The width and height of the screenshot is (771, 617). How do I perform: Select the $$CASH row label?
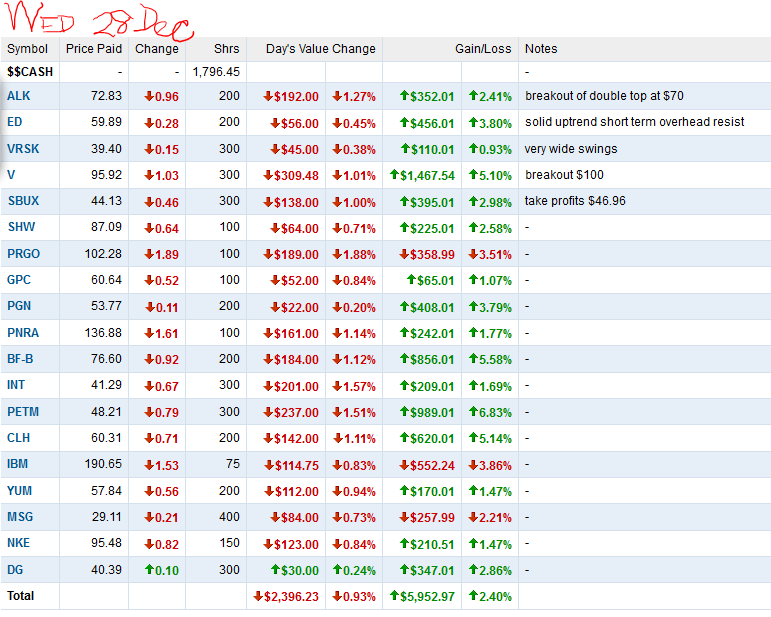pyautogui.click(x=30, y=72)
